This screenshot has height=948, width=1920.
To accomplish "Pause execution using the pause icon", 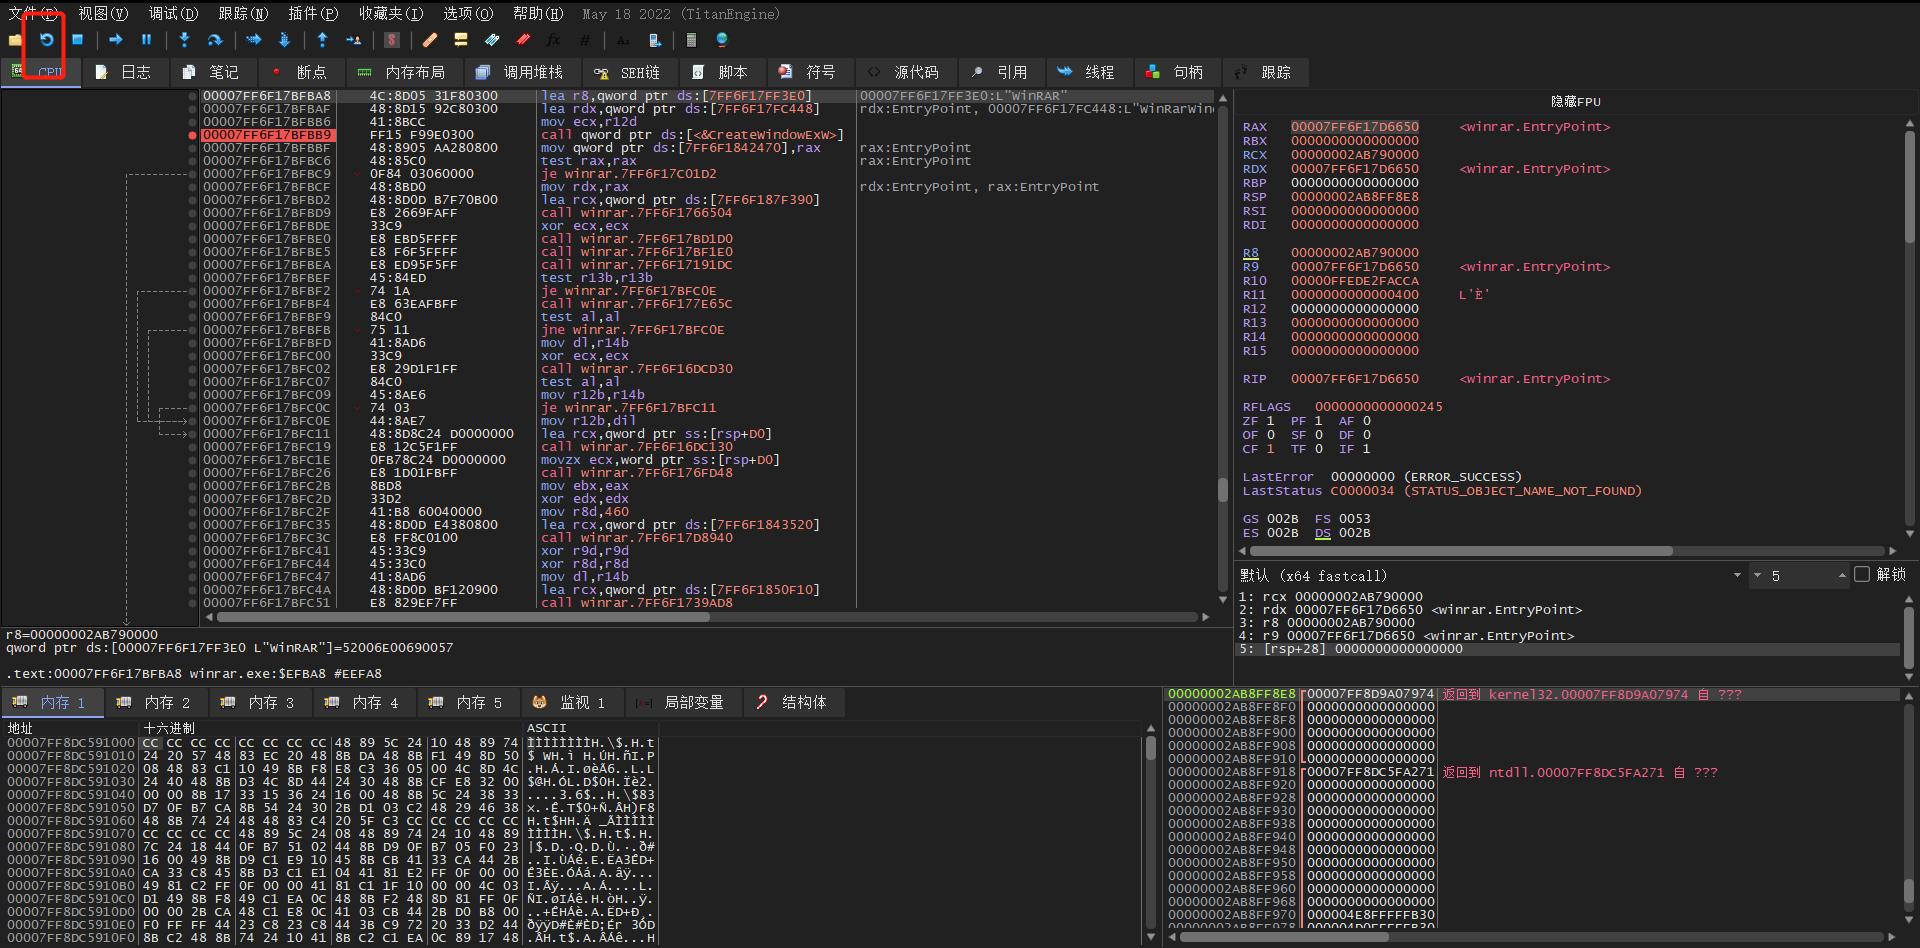I will click(146, 40).
